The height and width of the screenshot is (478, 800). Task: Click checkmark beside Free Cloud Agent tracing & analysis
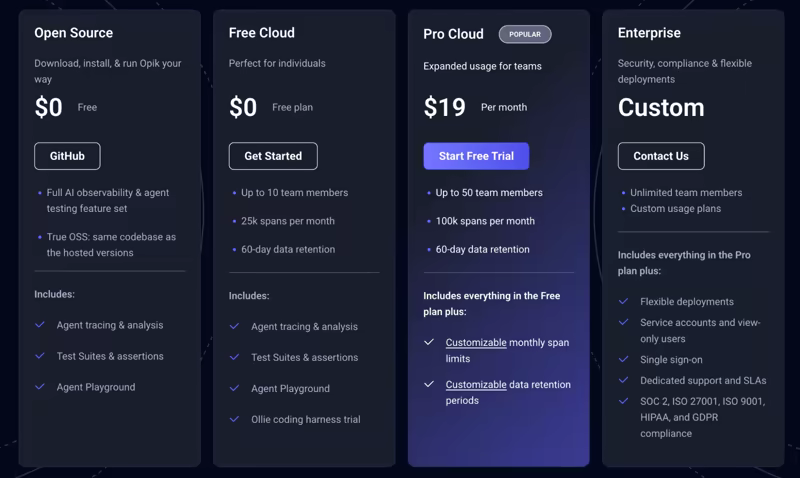[x=234, y=326]
